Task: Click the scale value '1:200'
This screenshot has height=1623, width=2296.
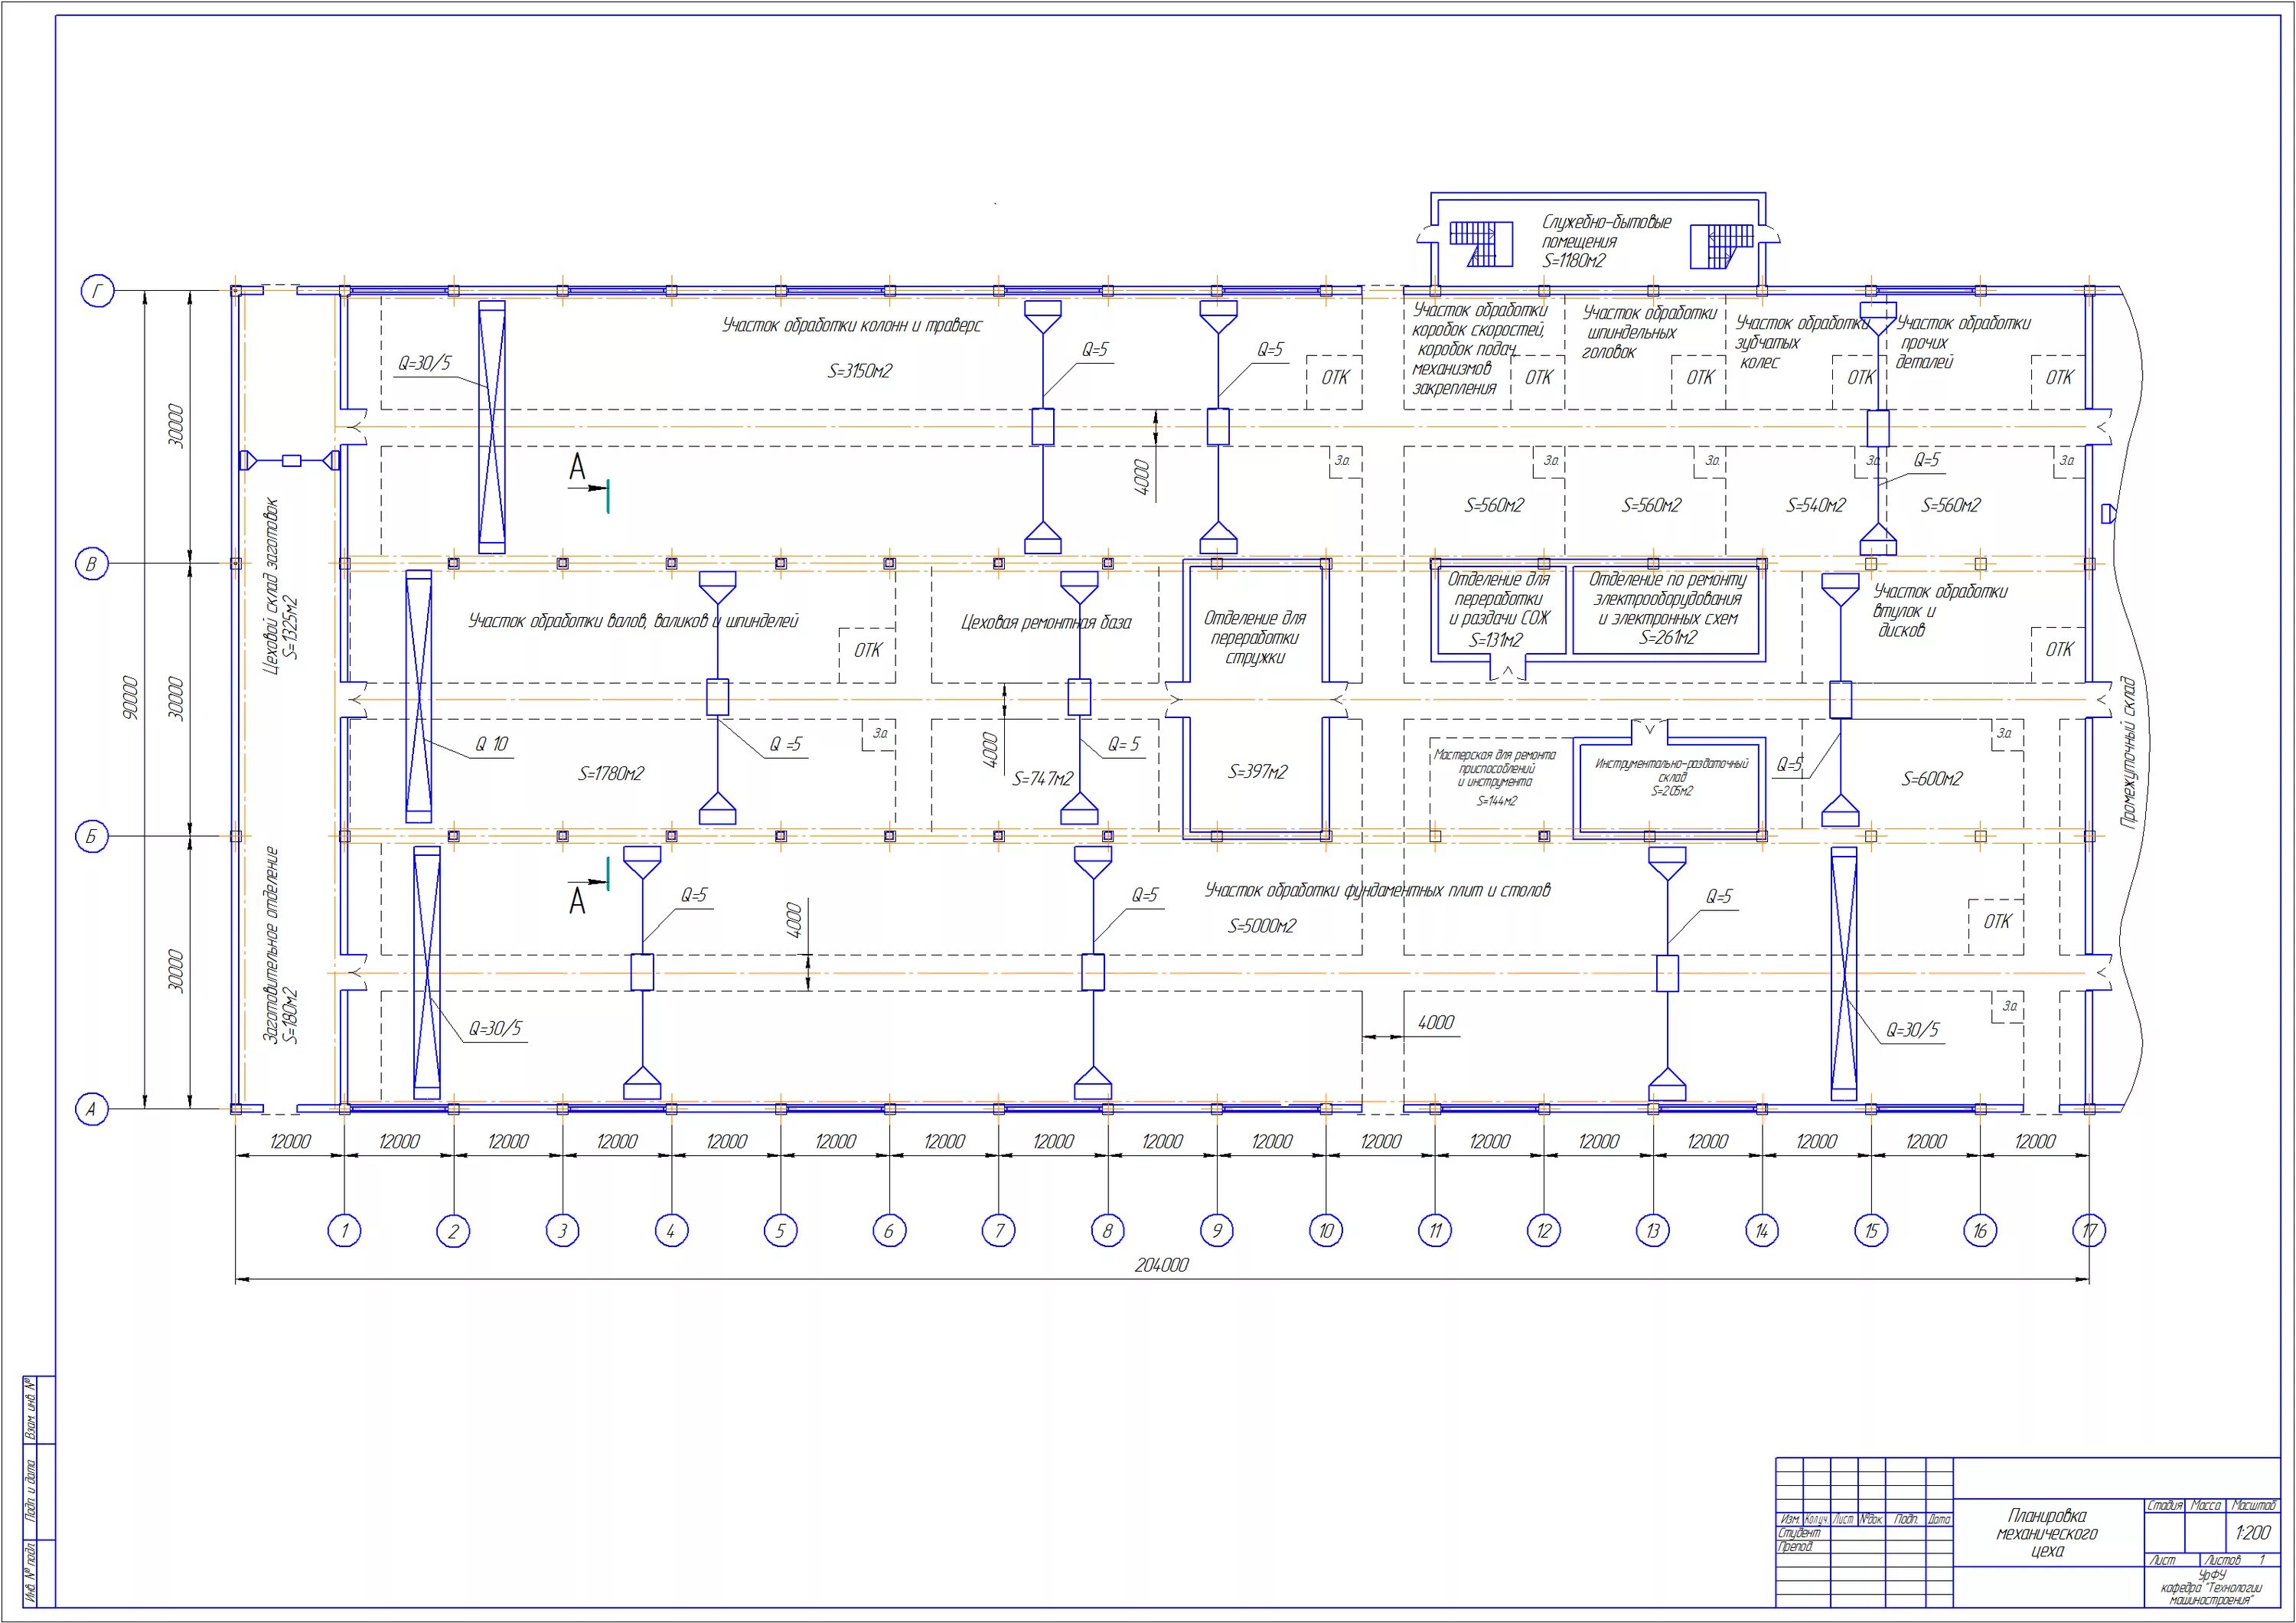Action: click(x=2253, y=1532)
